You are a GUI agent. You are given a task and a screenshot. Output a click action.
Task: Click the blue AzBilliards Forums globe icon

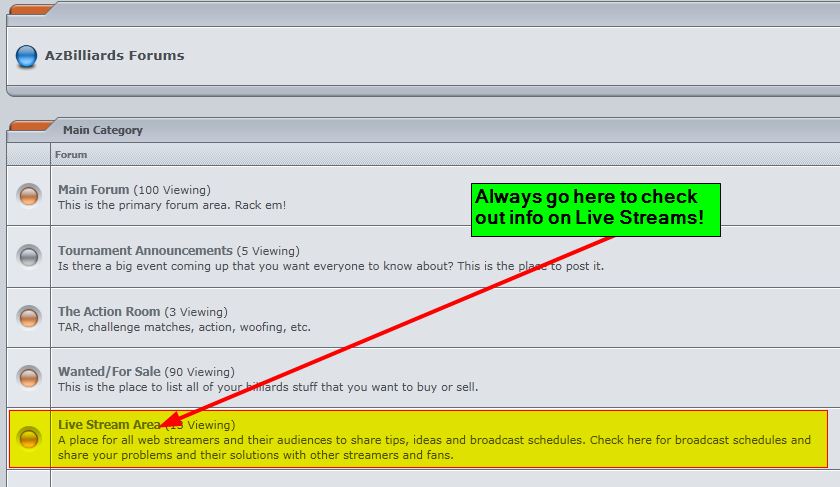26,57
